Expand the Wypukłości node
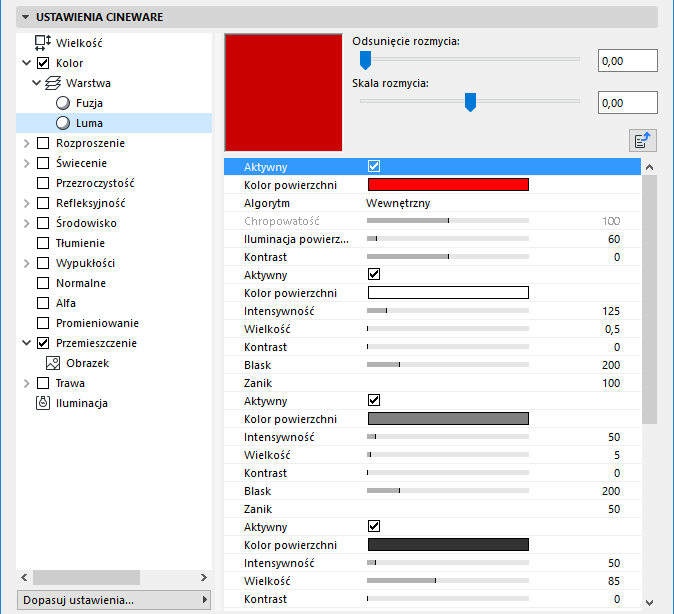674x614 pixels. tap(27, 263)
